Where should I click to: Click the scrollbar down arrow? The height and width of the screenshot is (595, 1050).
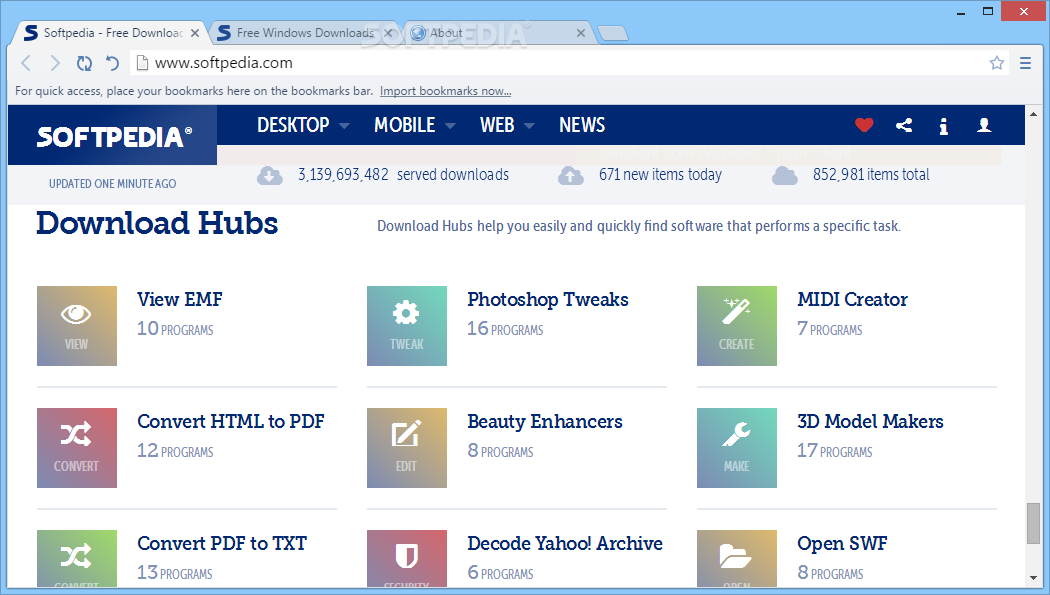[1033, 578]
